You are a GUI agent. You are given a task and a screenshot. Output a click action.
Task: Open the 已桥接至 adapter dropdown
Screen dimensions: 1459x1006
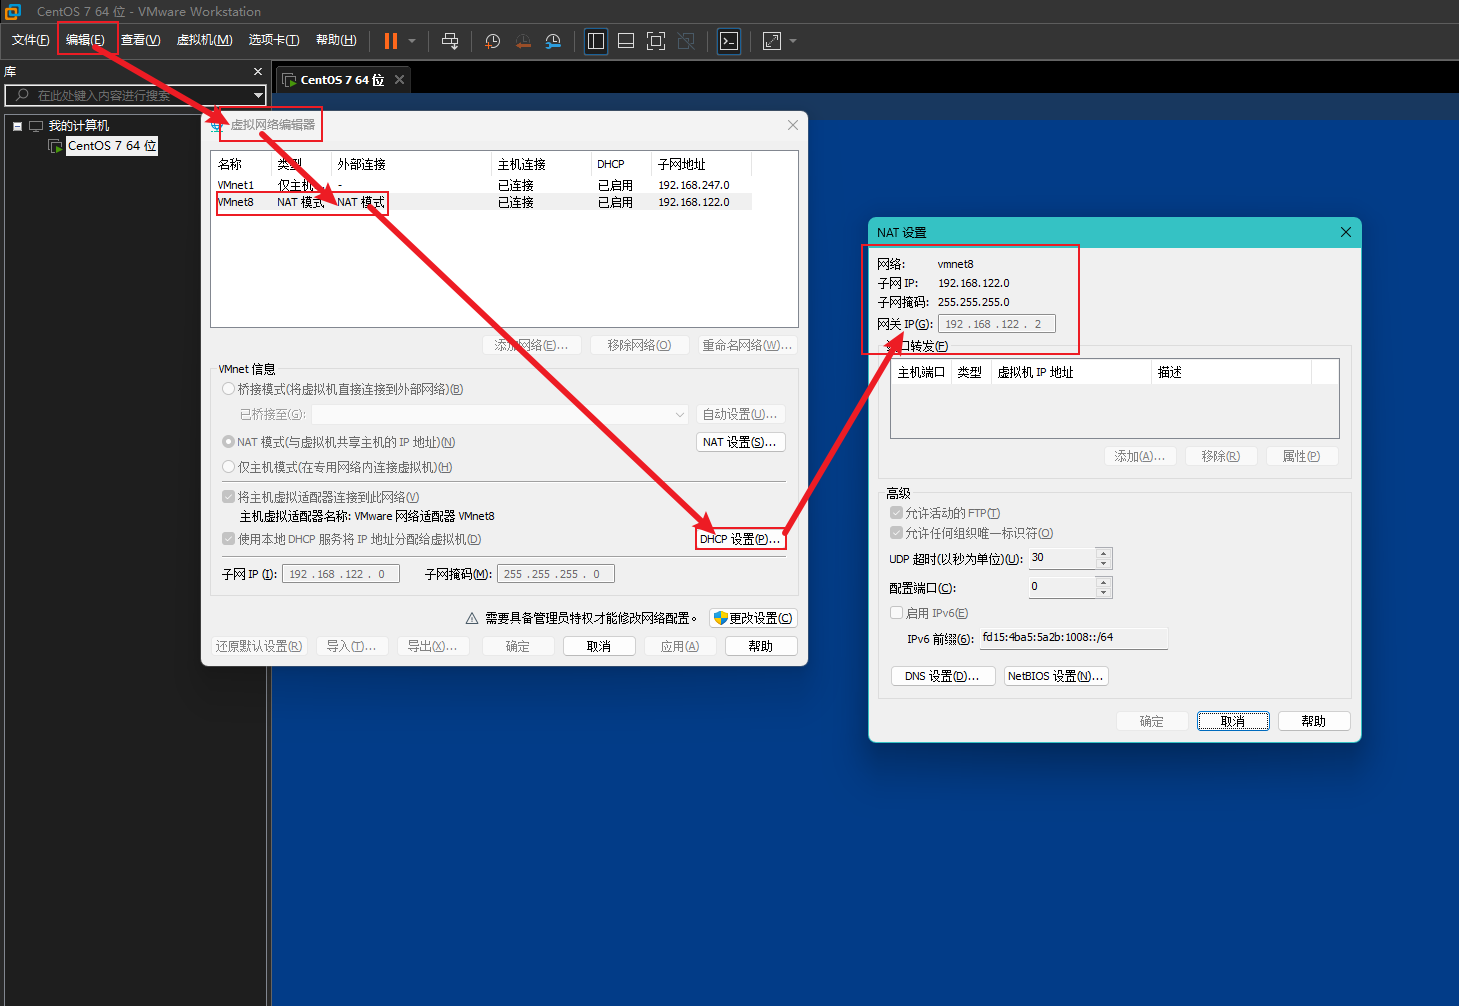(x=500, y=414)
